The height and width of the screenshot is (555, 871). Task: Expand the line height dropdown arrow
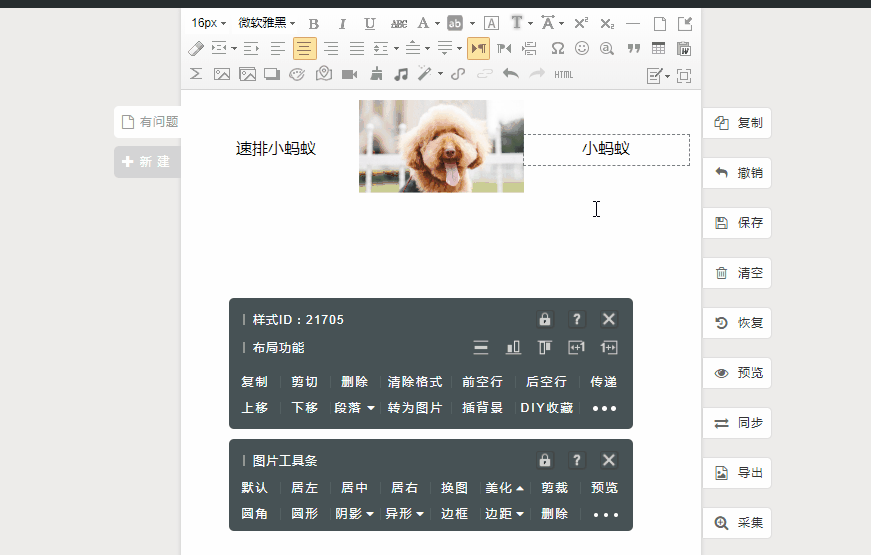pos(397,49)
